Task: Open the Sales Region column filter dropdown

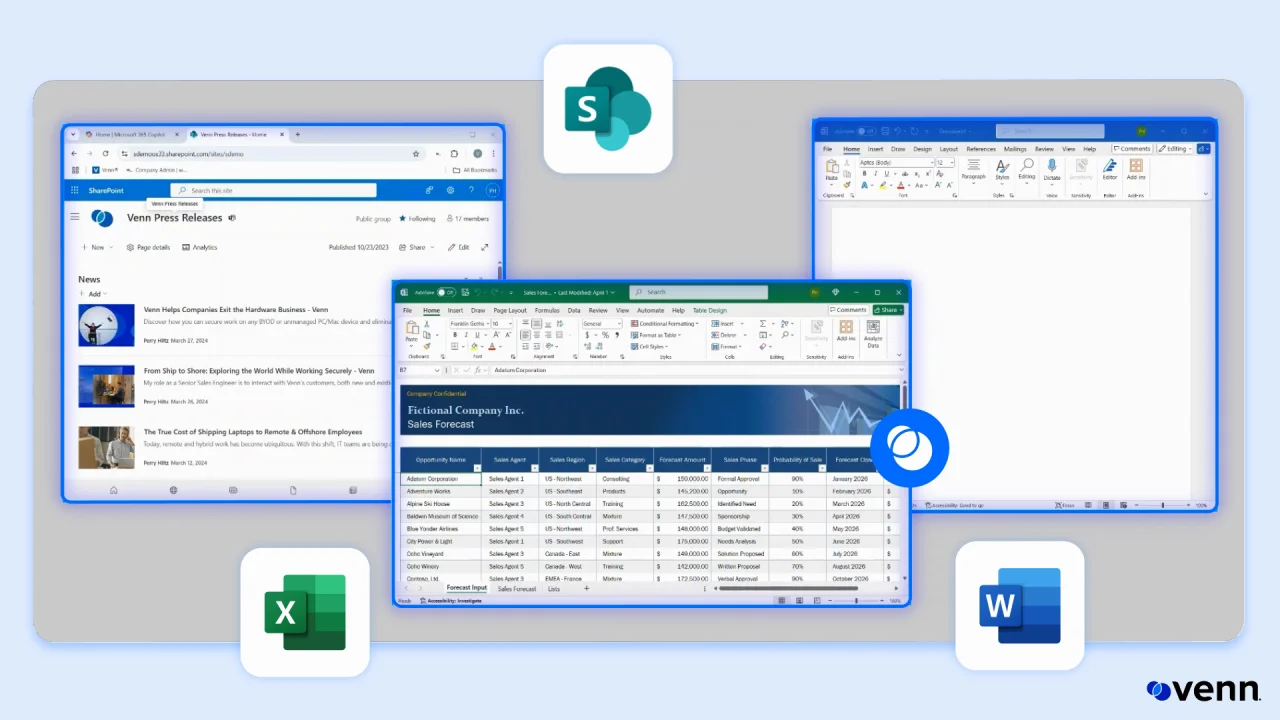Action: click(591, 468)
